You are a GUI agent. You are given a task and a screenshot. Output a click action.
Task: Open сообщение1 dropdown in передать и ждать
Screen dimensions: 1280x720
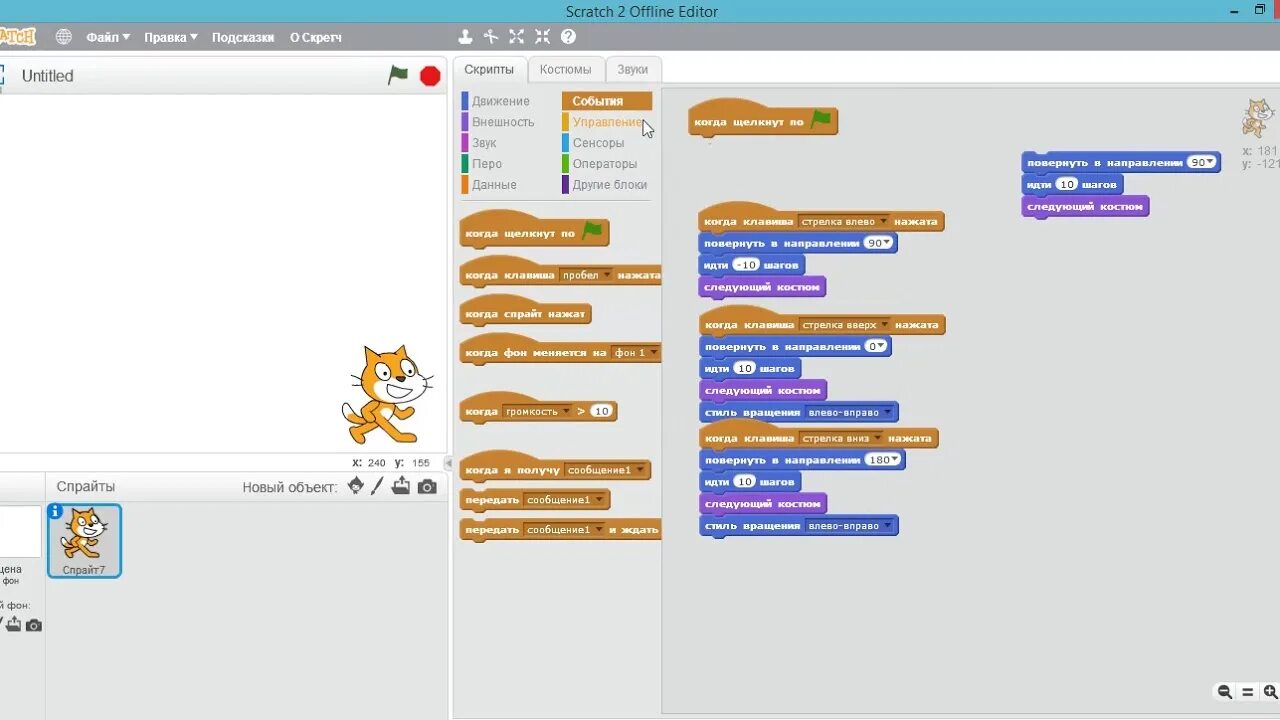point(565,529)
